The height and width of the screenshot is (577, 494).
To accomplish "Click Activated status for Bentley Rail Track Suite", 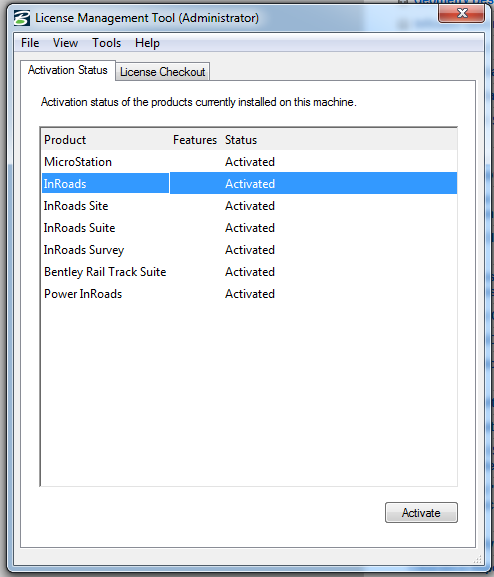I will 250,272.
